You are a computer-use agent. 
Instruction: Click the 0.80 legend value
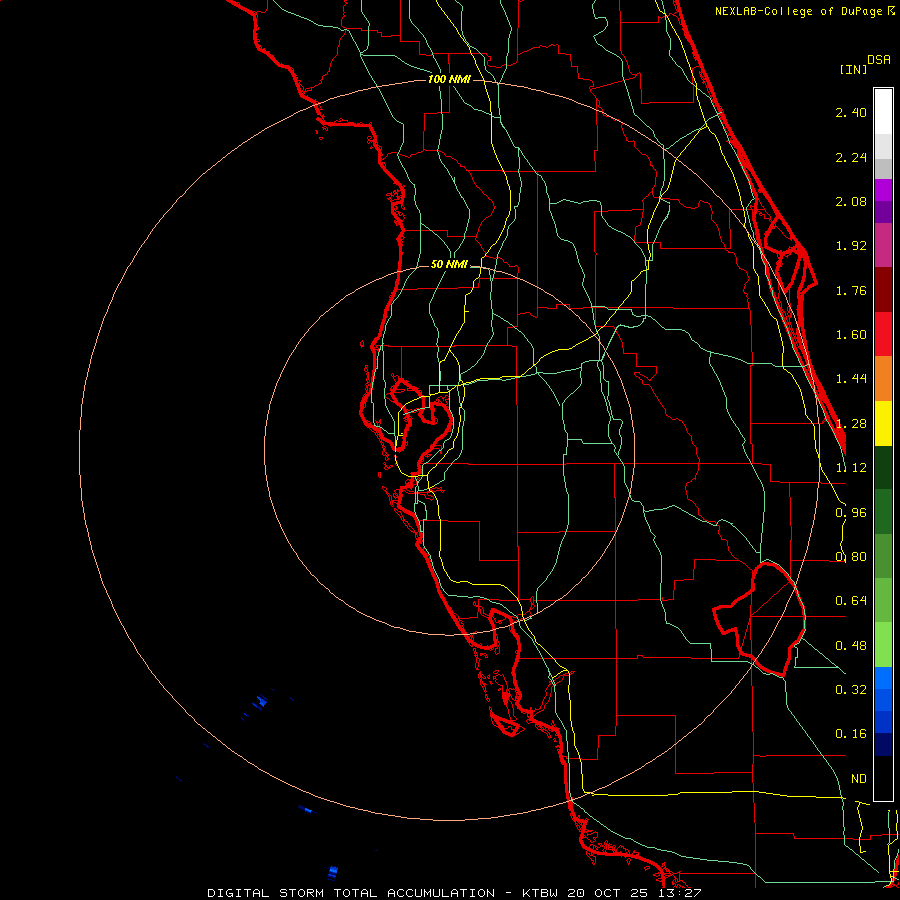tap(851, 557)
